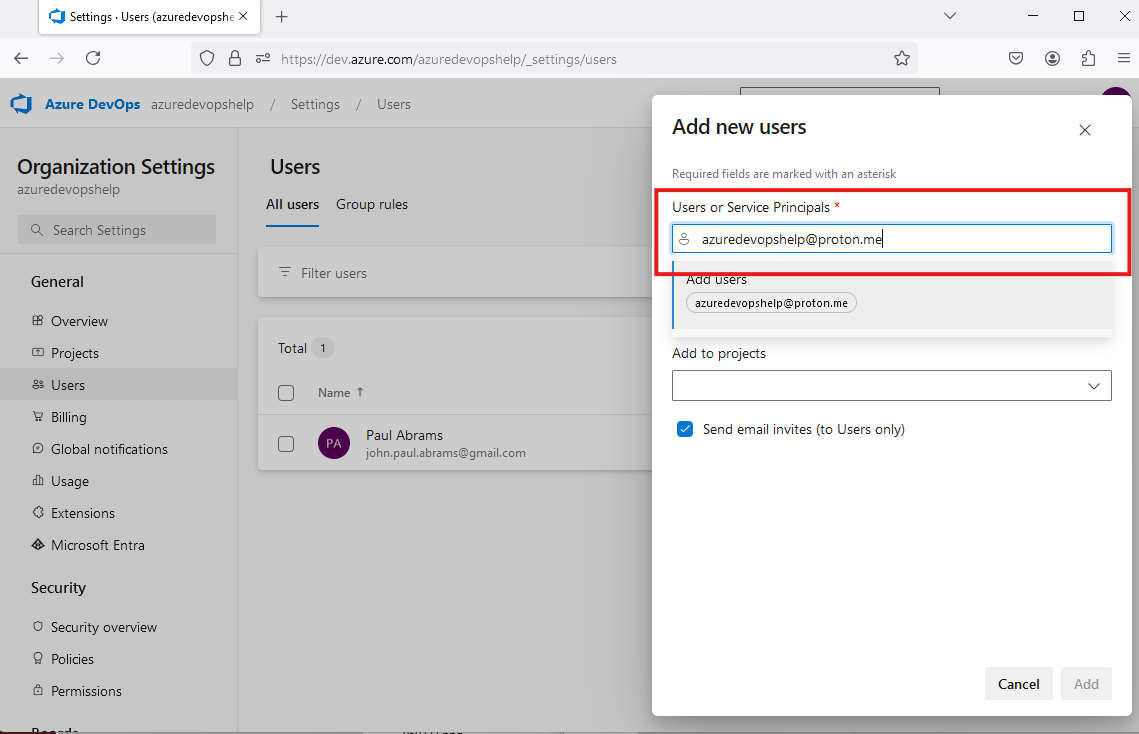This screenshot has width=1139, height=734.
Task: Click the Policies lightbulb icon
Action: [x=38, y=658]
